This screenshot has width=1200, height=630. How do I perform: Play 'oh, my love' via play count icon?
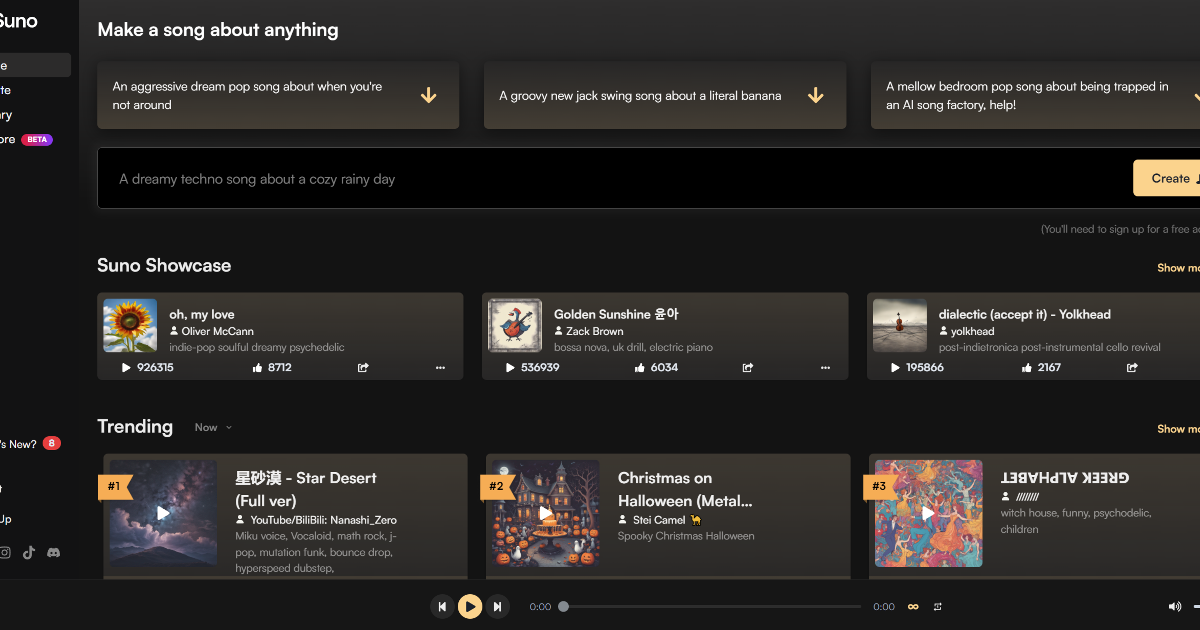point(126,368)
